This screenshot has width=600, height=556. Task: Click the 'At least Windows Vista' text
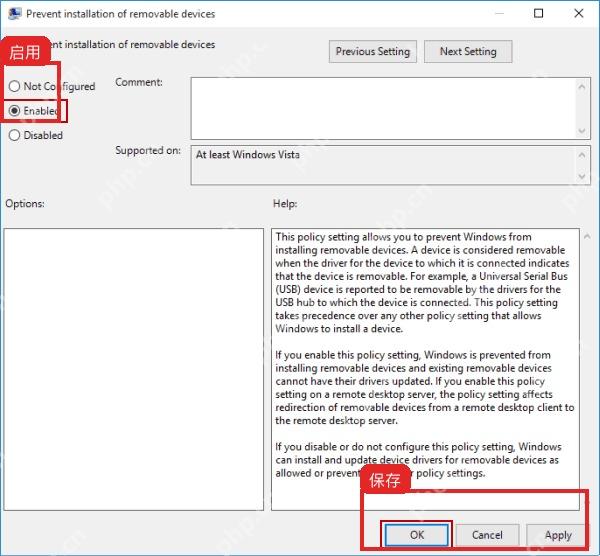click(248, 155)
